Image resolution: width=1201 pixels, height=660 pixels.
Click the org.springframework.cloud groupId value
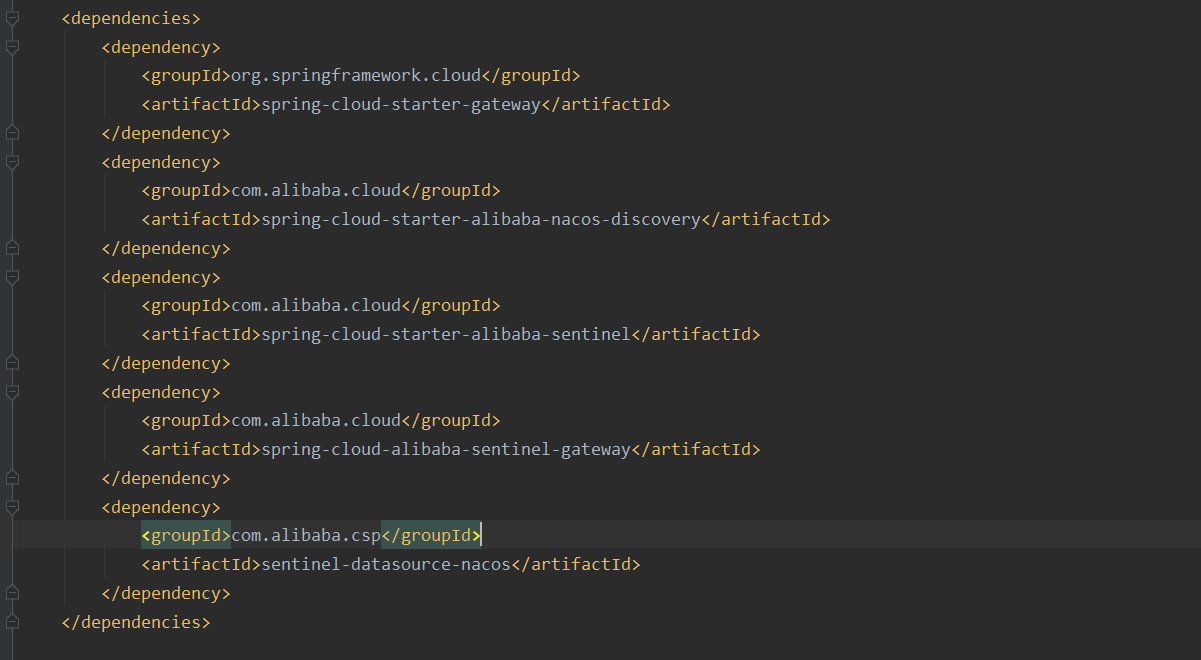[356, 76]
